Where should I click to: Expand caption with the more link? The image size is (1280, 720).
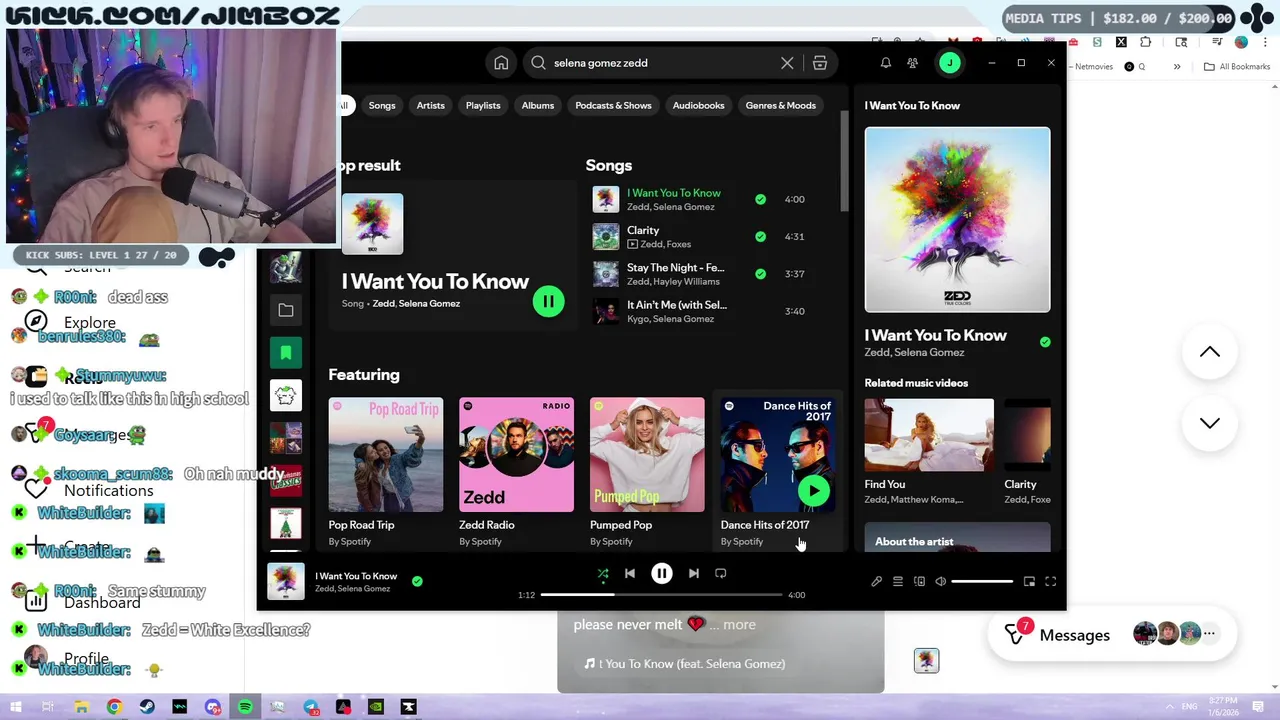pos(739,624)
